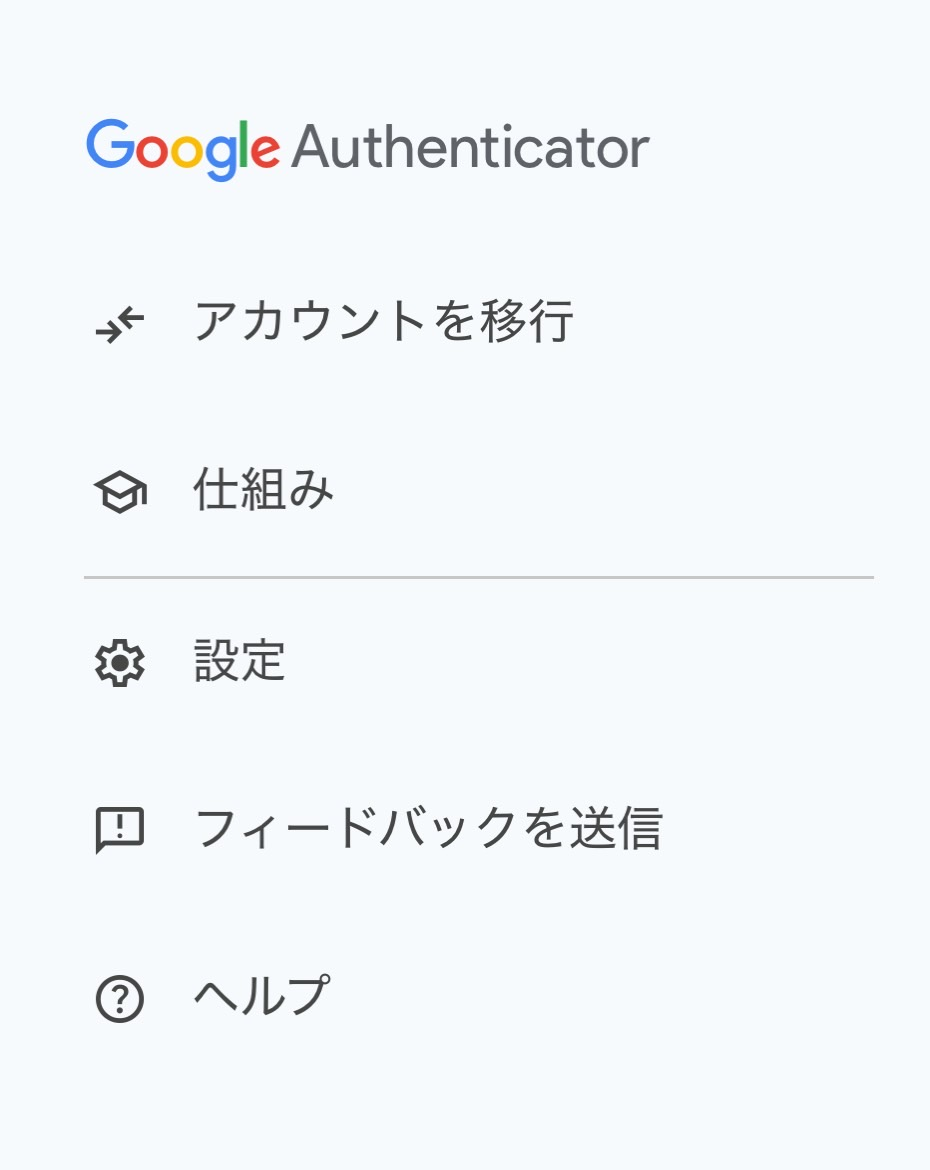Click the feedback speech bubble icon
The width and height of the screenshot is (930, 1170).
(x=120, y=830)
